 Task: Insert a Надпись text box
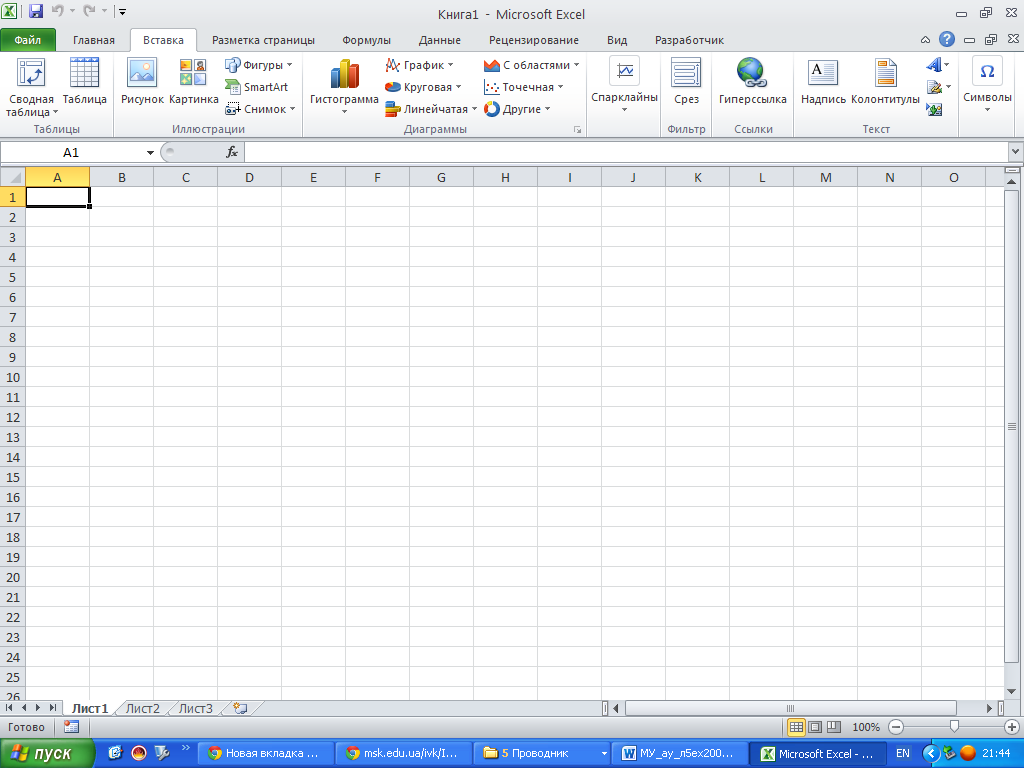[823, 81]
